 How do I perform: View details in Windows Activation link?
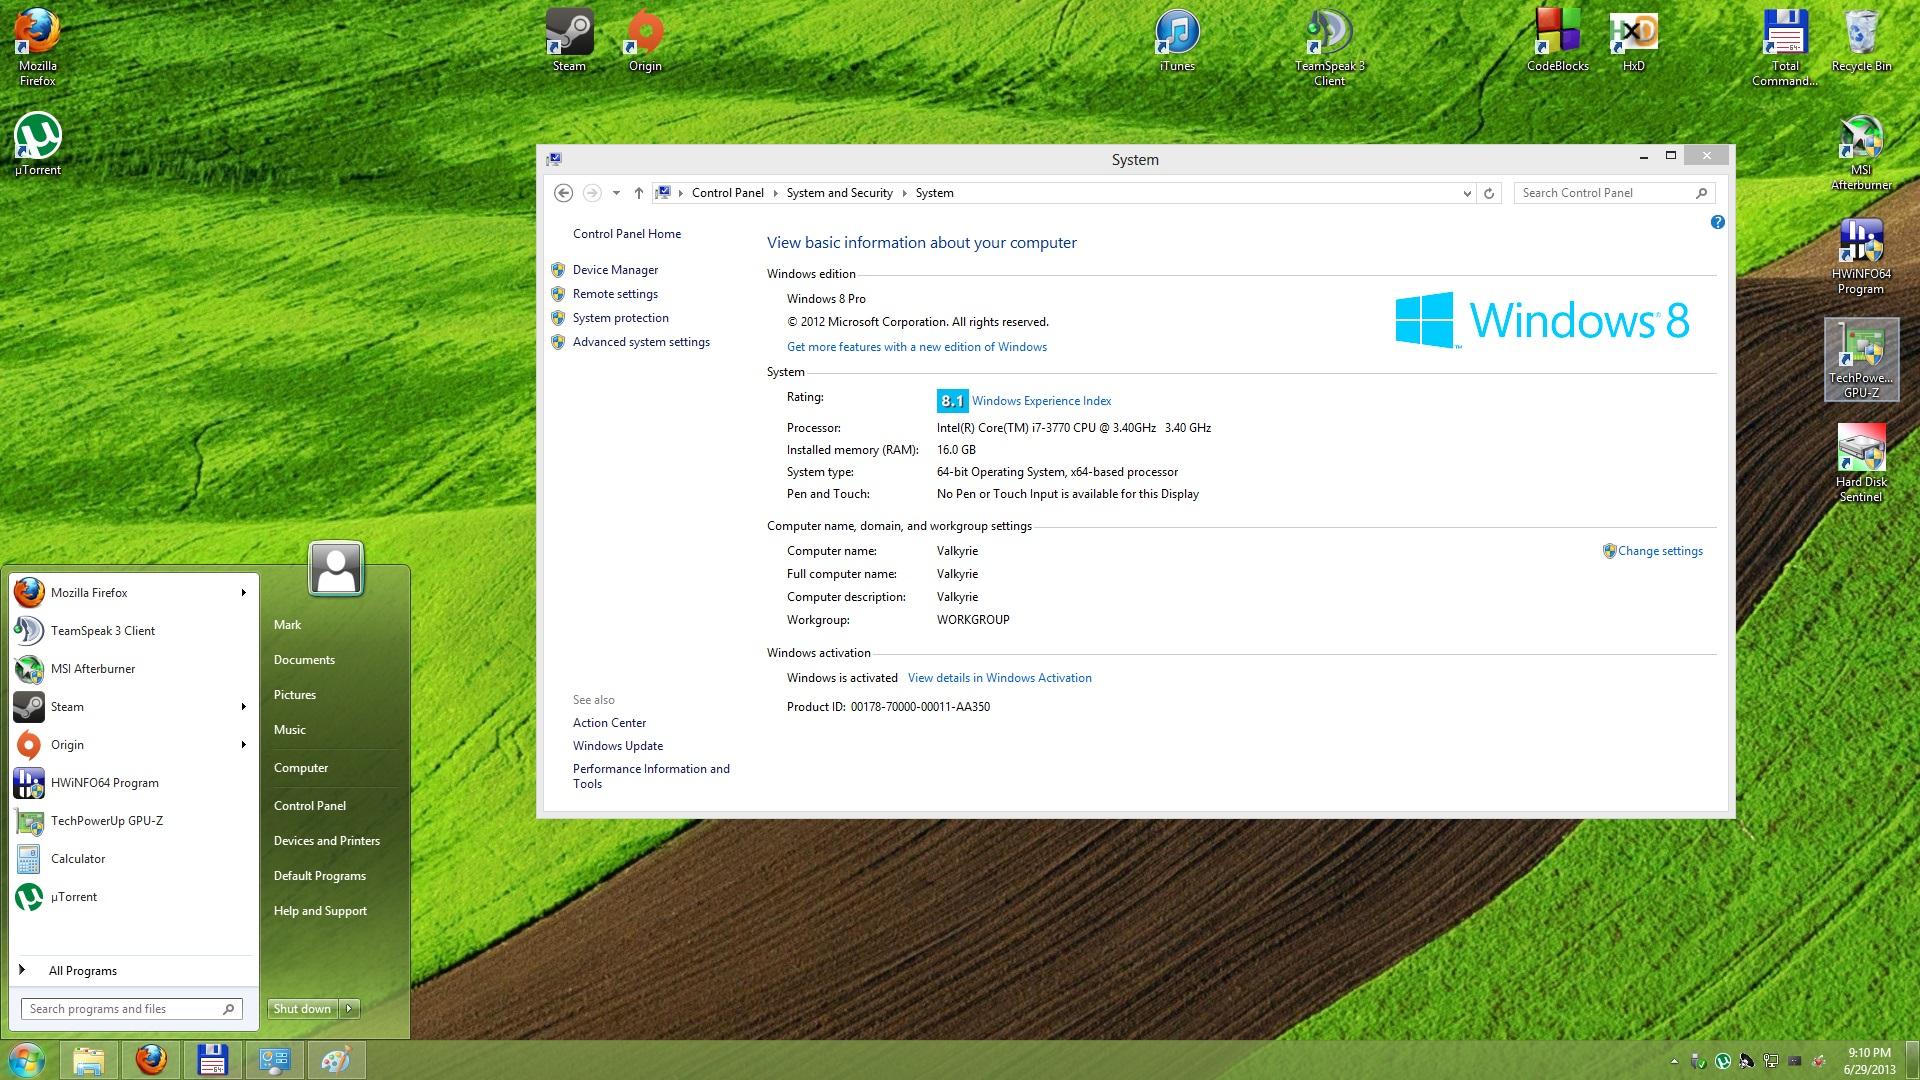click(x=999, y=678)
